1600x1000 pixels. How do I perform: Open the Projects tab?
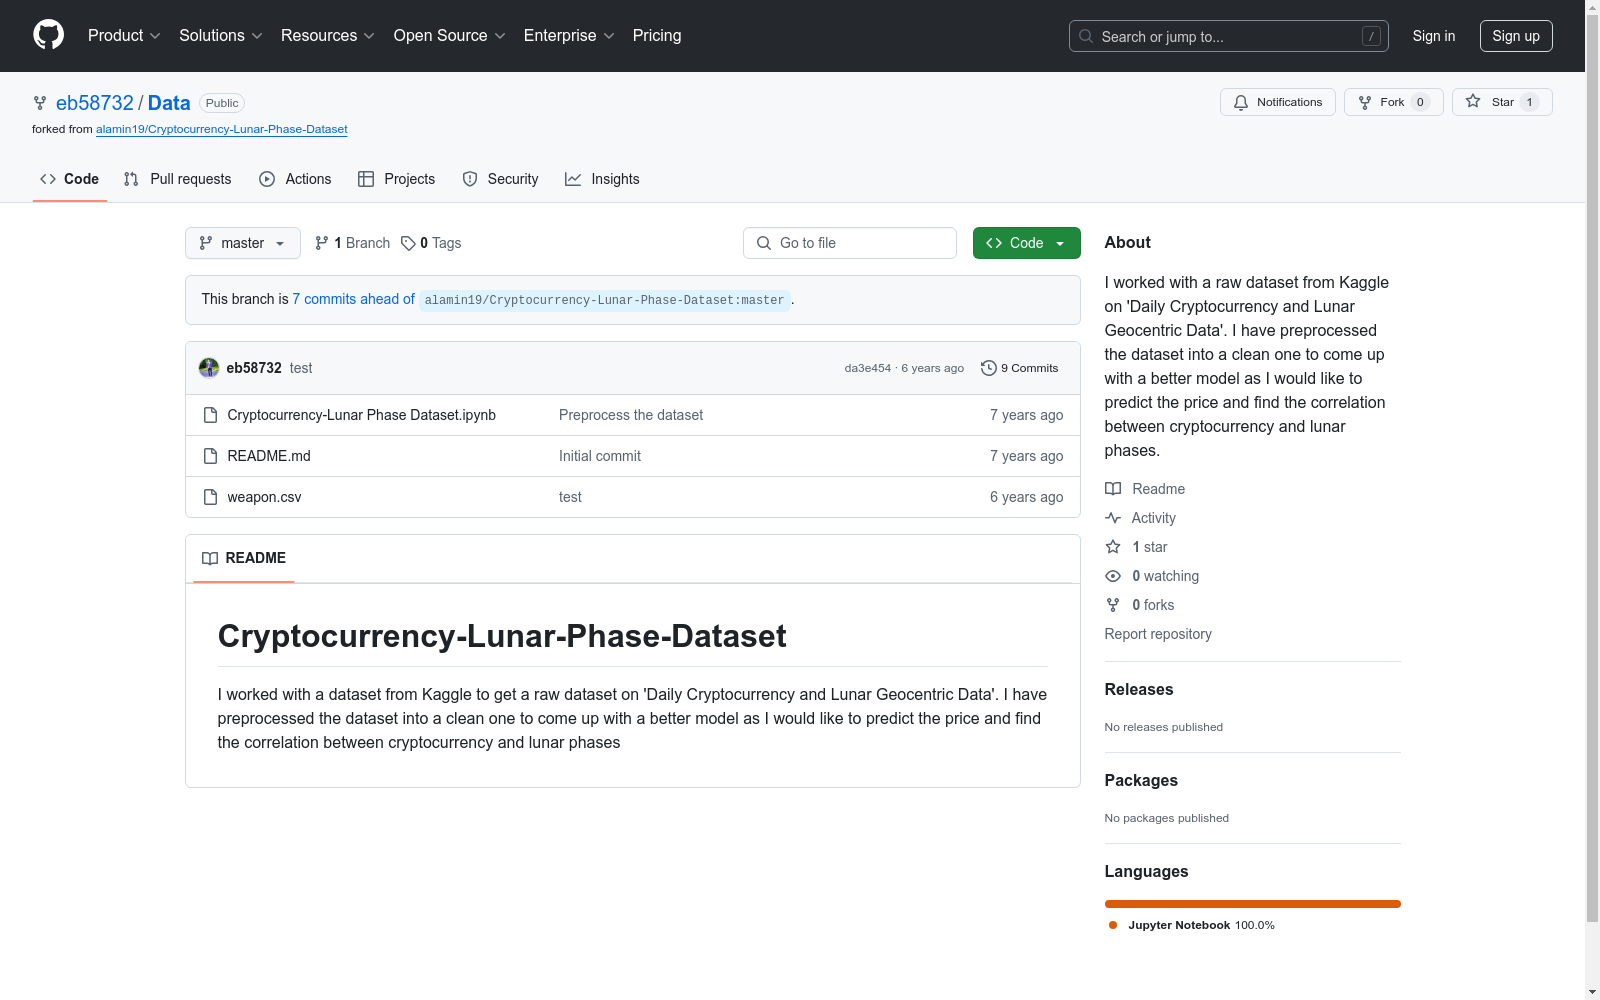coord(396,179)
